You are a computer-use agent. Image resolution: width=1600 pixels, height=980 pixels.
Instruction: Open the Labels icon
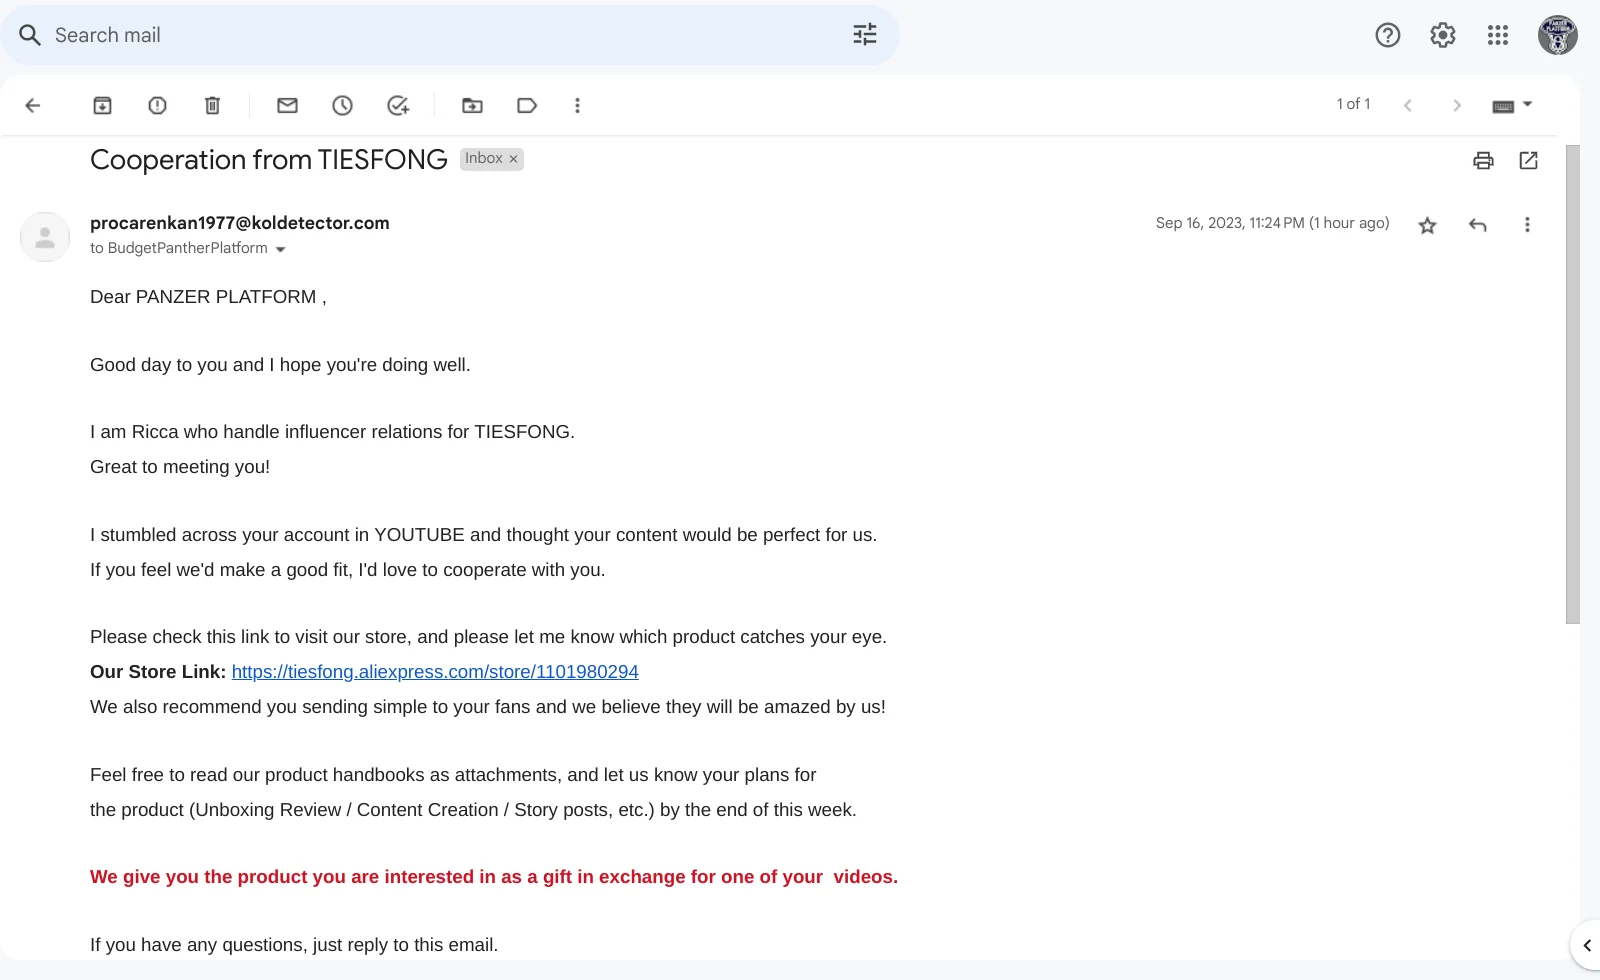tap(527, 105)
